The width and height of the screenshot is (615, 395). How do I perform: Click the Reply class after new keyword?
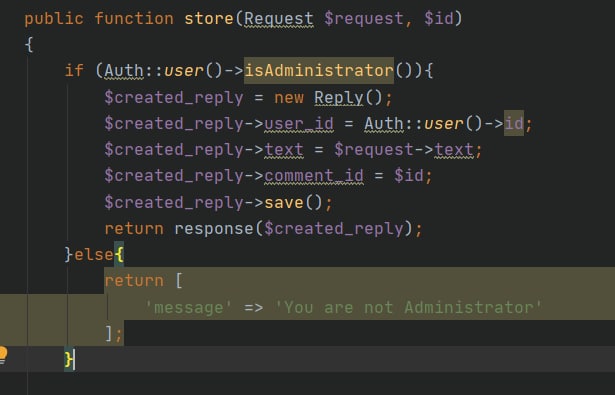(339, 98)
